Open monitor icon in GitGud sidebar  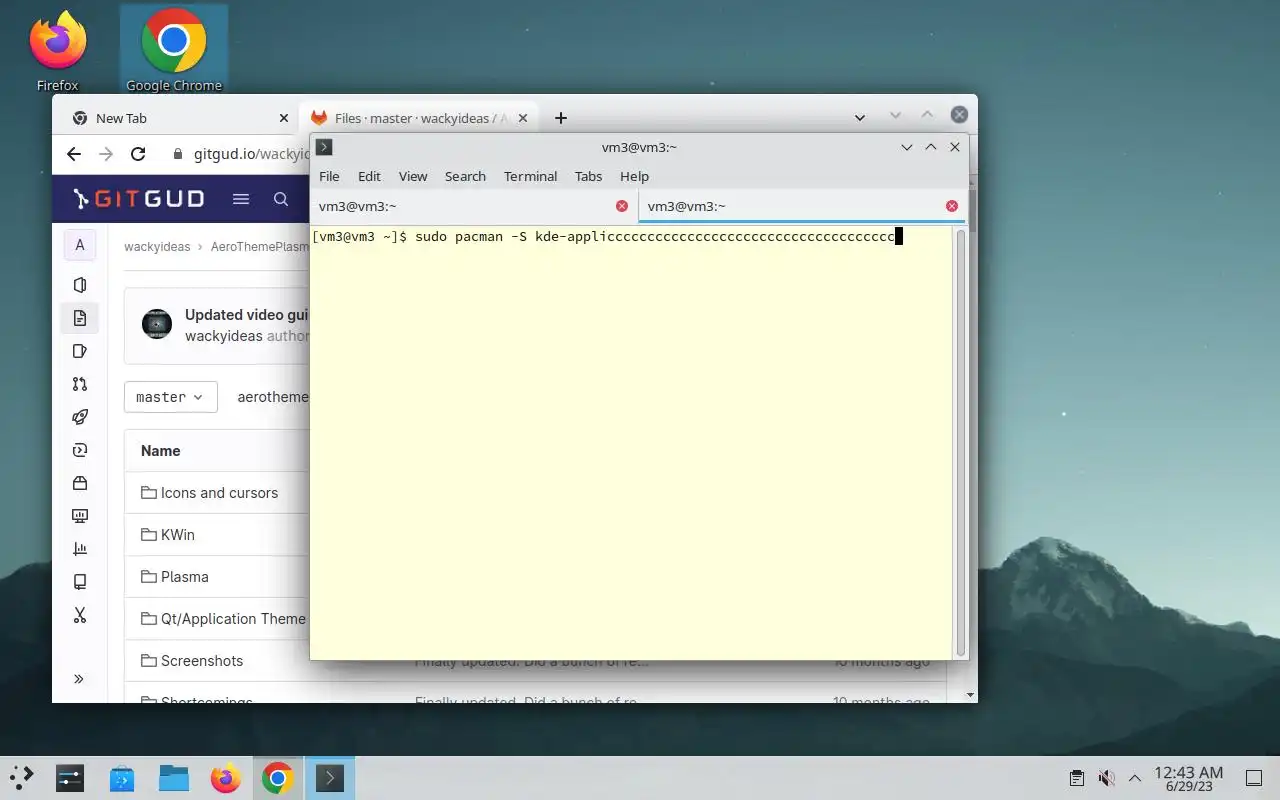point(80,516)
